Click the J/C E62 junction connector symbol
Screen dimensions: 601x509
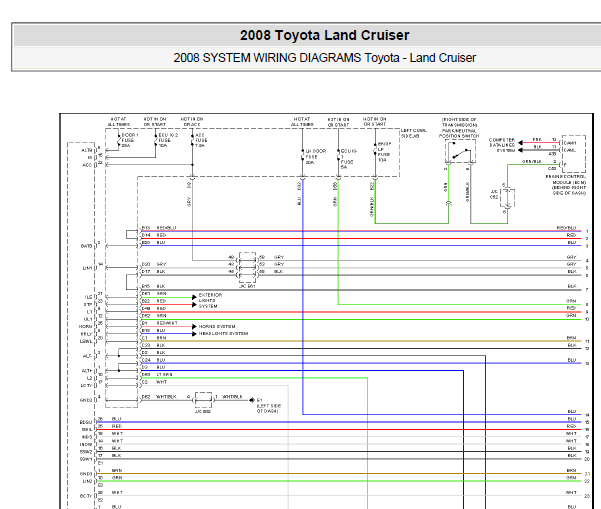pyautogui.click(x=203, y=400)
